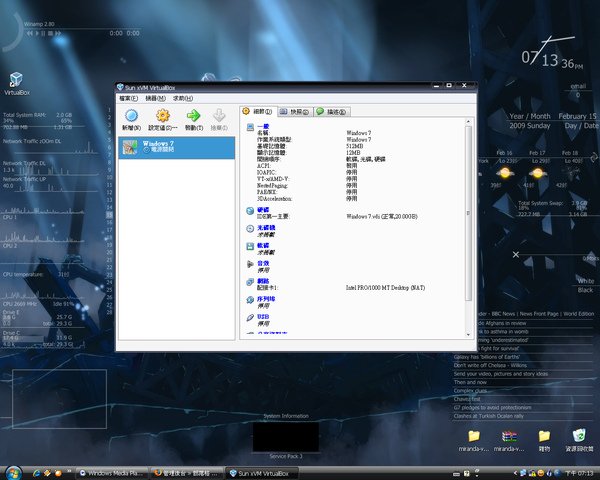Click the Network section adapter icon
Viewport: 600px width, 480px height.
click(x=250, y=282)
